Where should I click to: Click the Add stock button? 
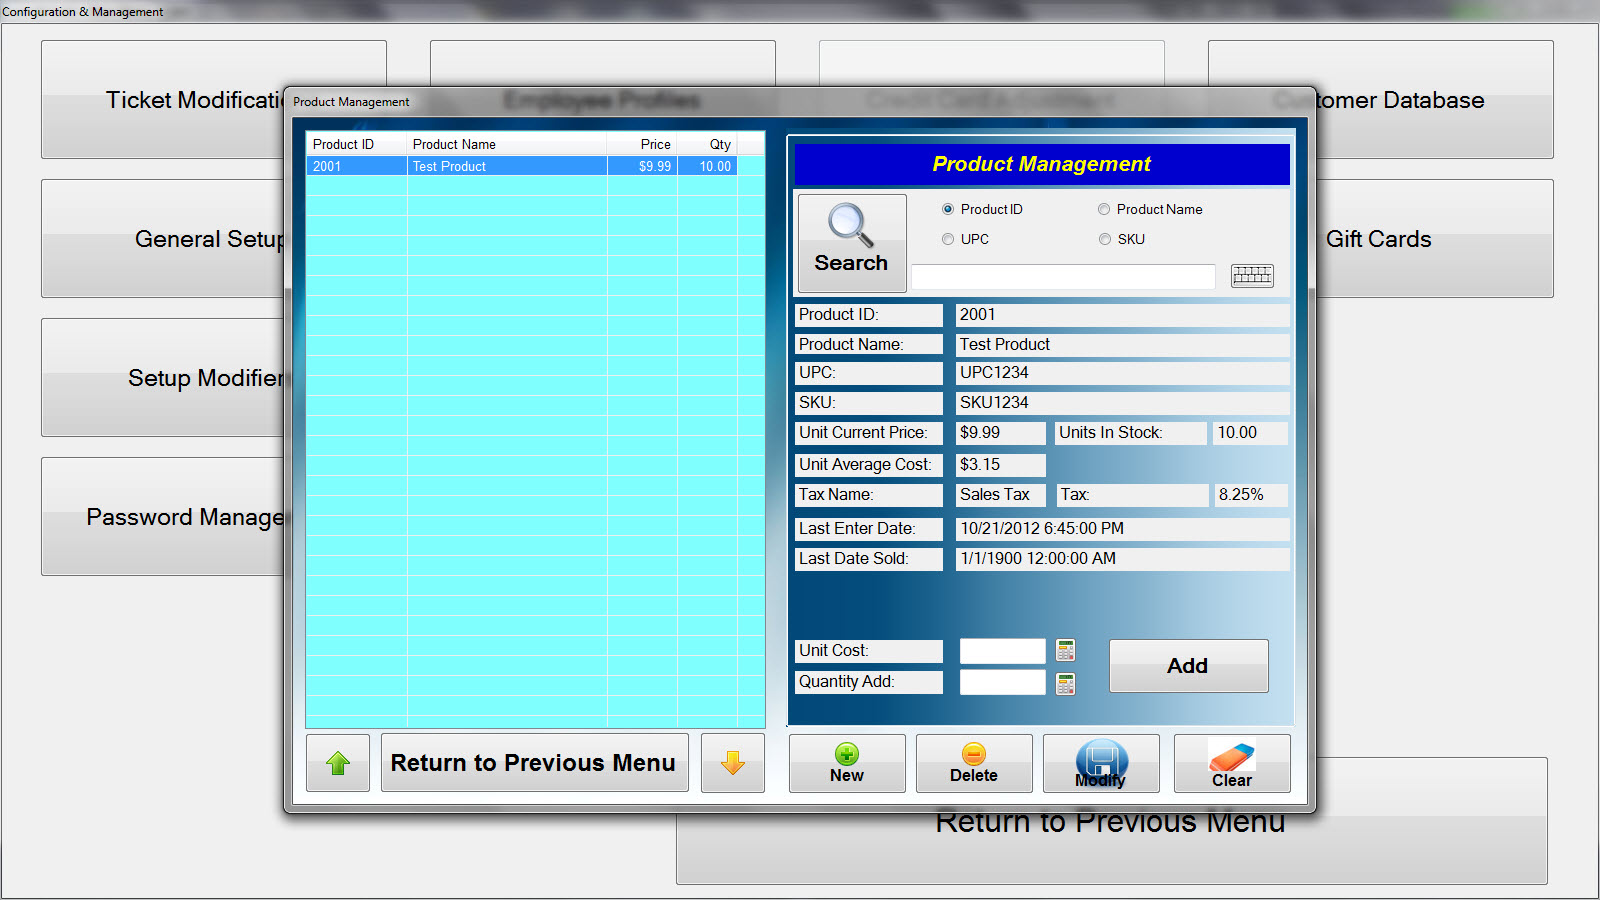point(1188,666)
